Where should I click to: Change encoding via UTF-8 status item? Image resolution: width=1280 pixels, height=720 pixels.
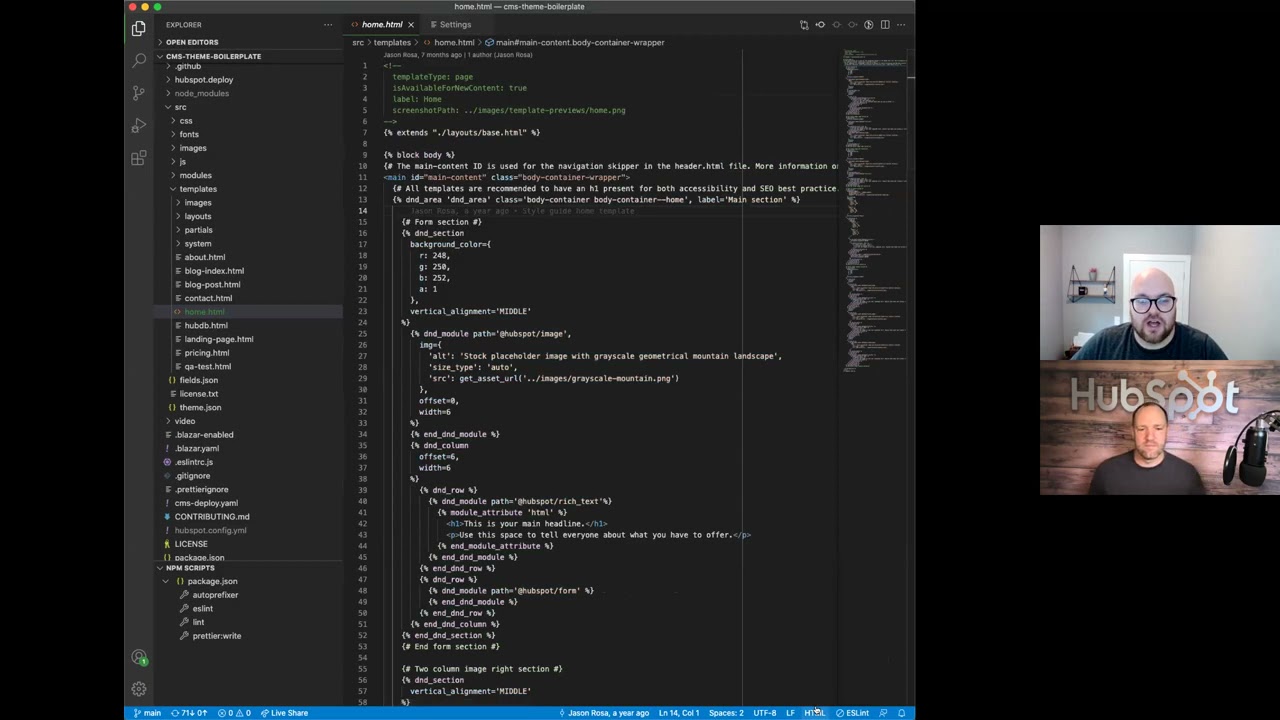(x=764, y=713)
